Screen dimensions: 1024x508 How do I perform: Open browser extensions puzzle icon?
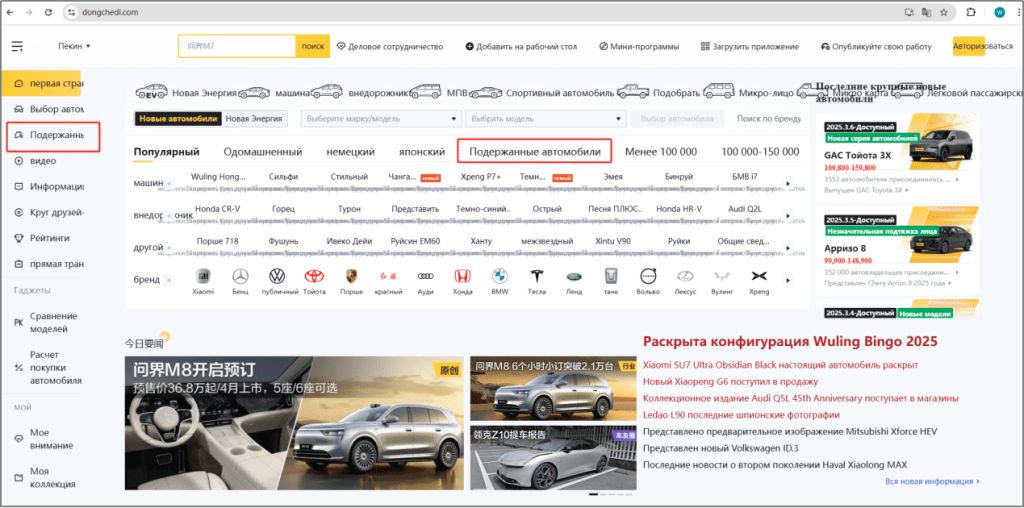click(x=971, y=12)
